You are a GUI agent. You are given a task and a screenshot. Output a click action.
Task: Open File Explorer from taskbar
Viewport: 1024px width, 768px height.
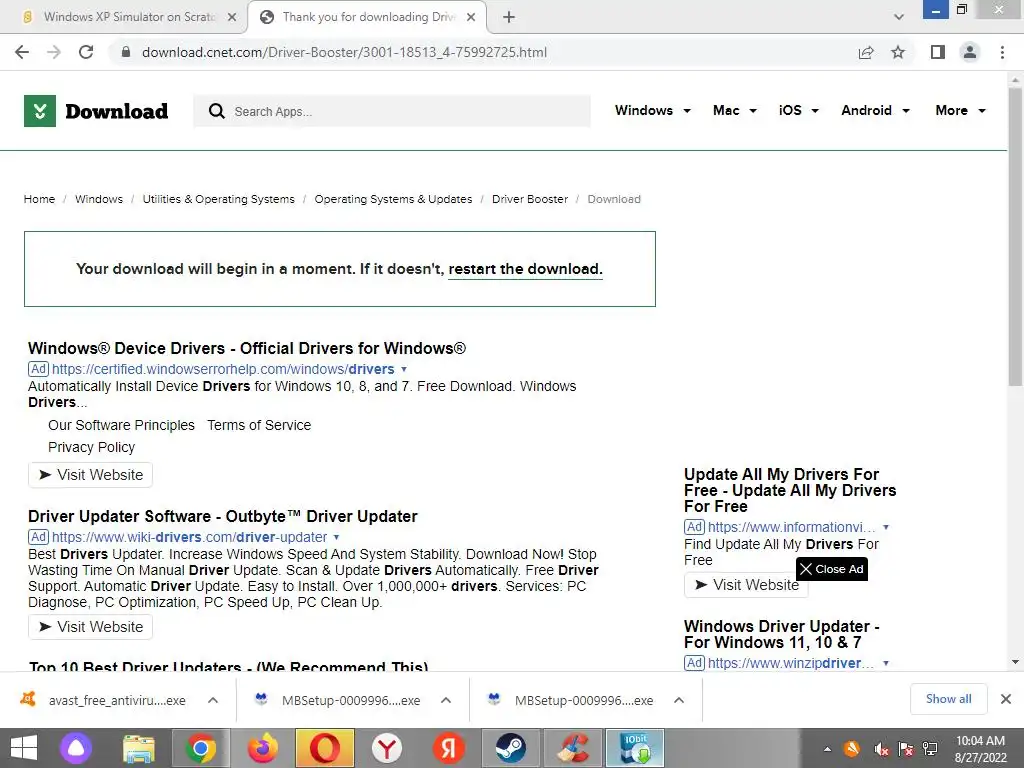(138, 748)
